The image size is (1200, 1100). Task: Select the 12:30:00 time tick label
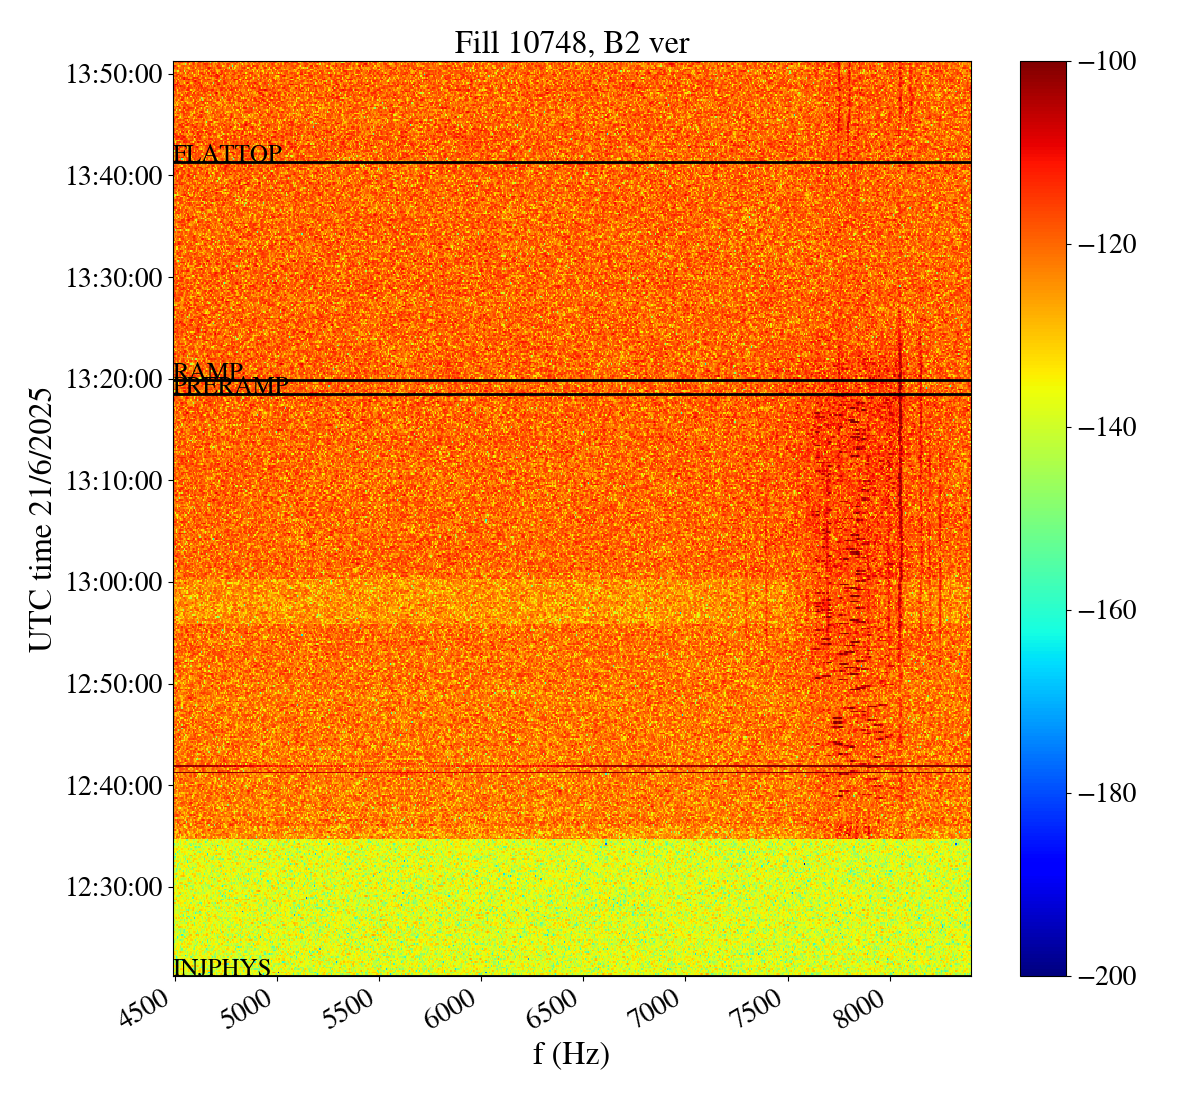pyautogui.click(x=114, y=887)
